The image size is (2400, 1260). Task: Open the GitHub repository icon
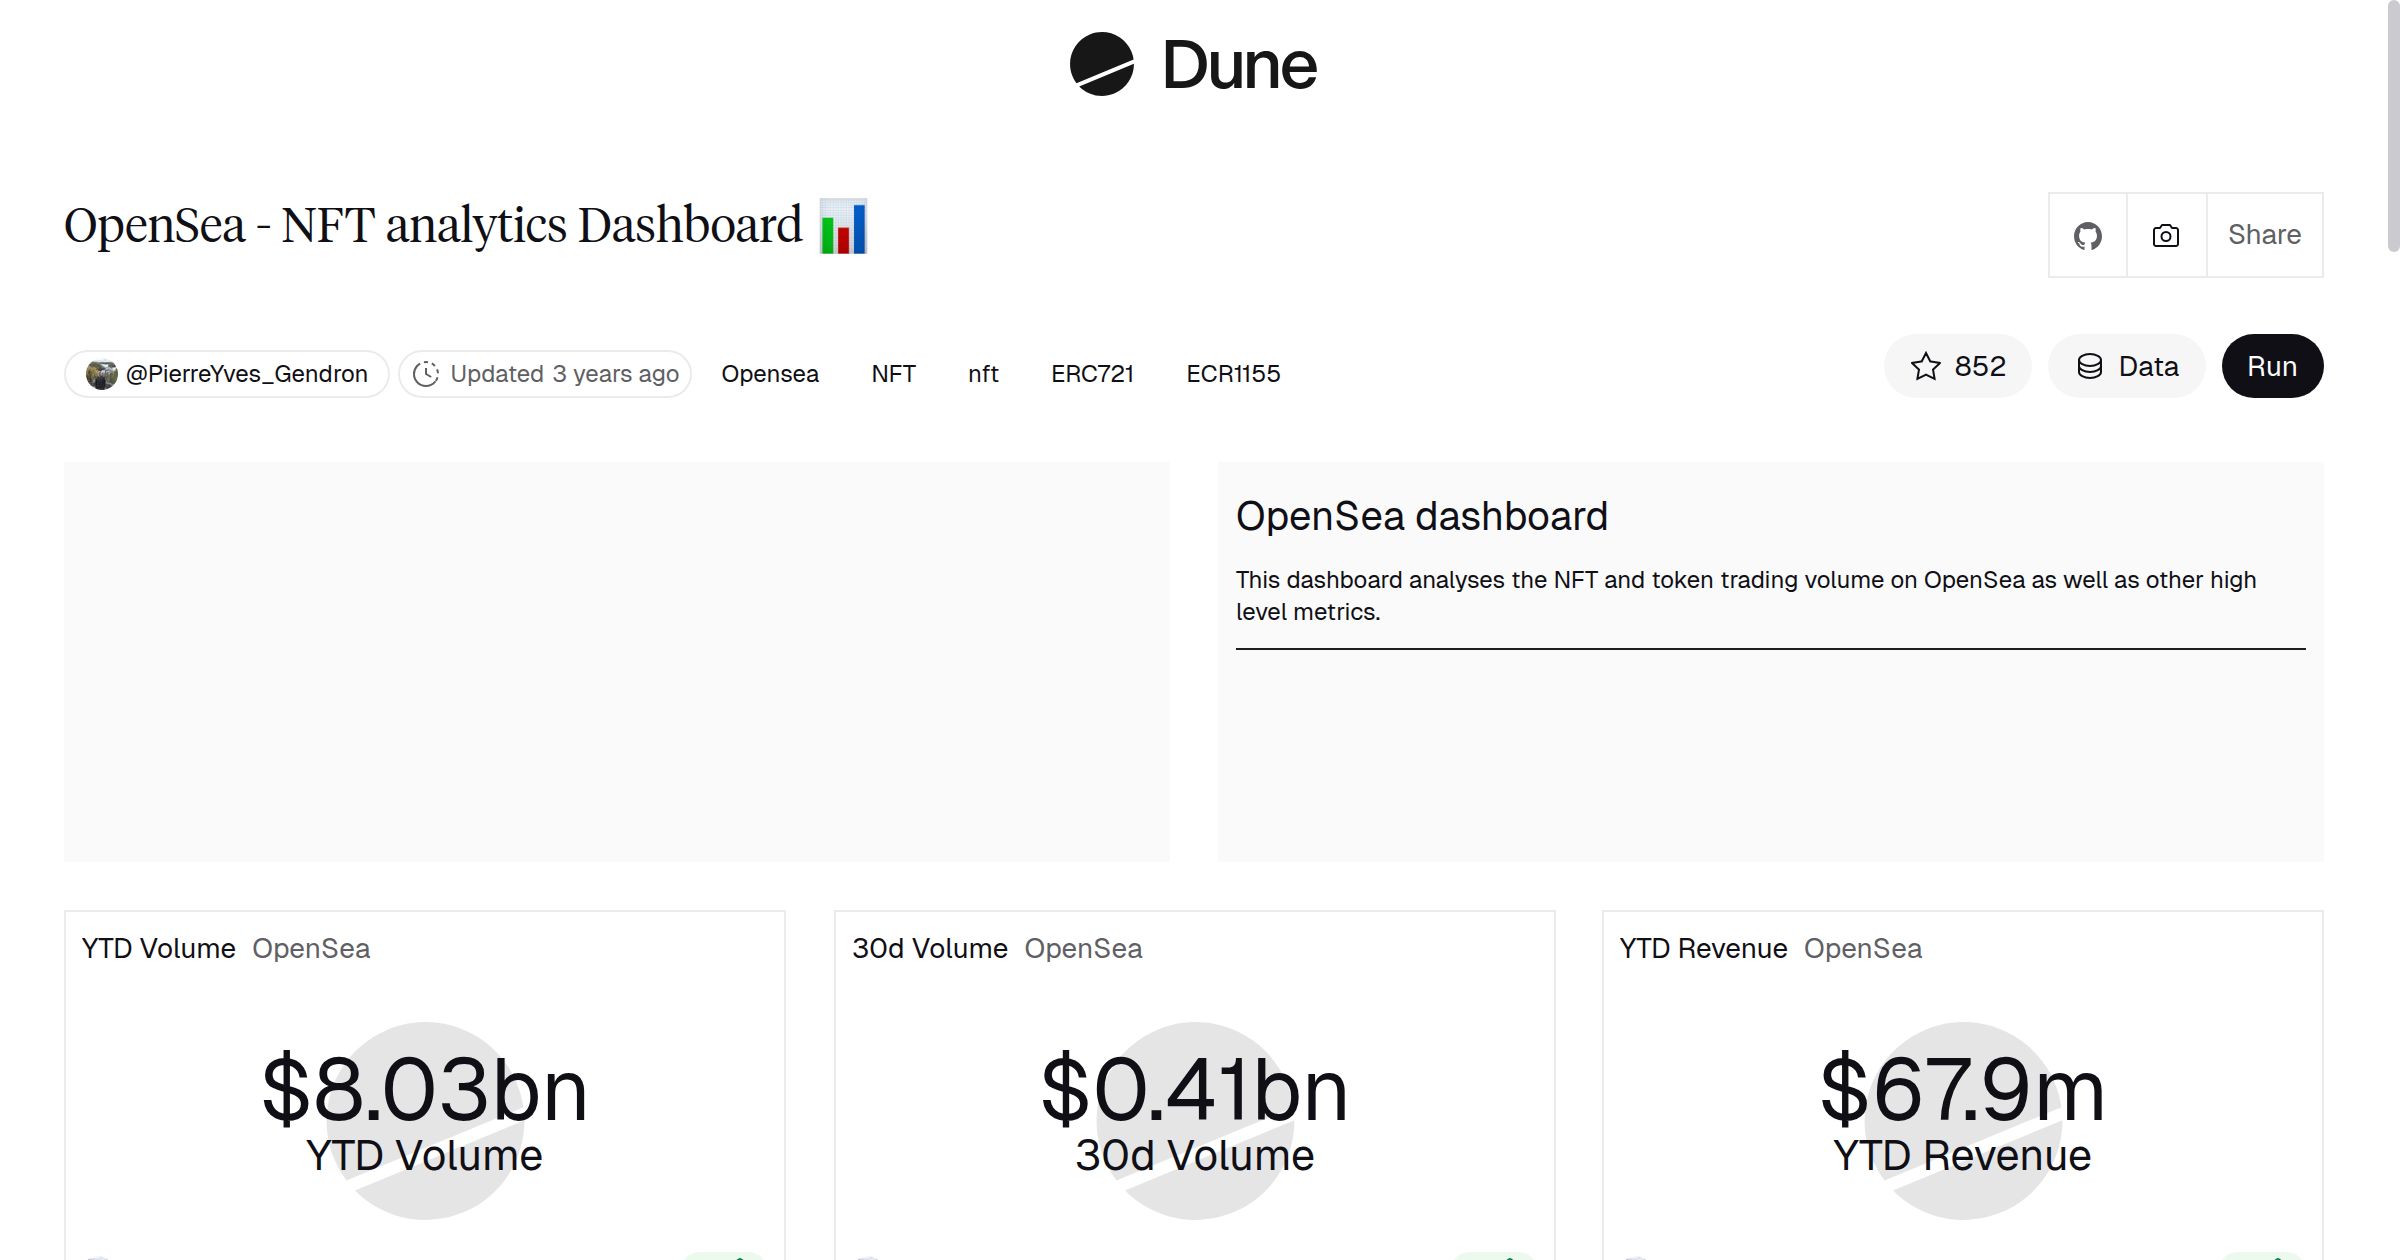click(2088, 235)
